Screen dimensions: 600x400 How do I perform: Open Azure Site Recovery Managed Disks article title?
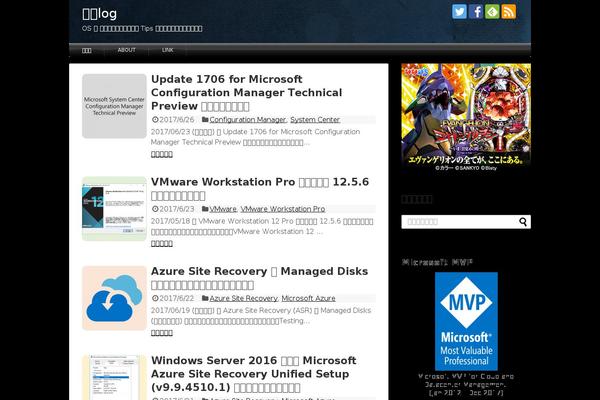(x=259, y=278)
